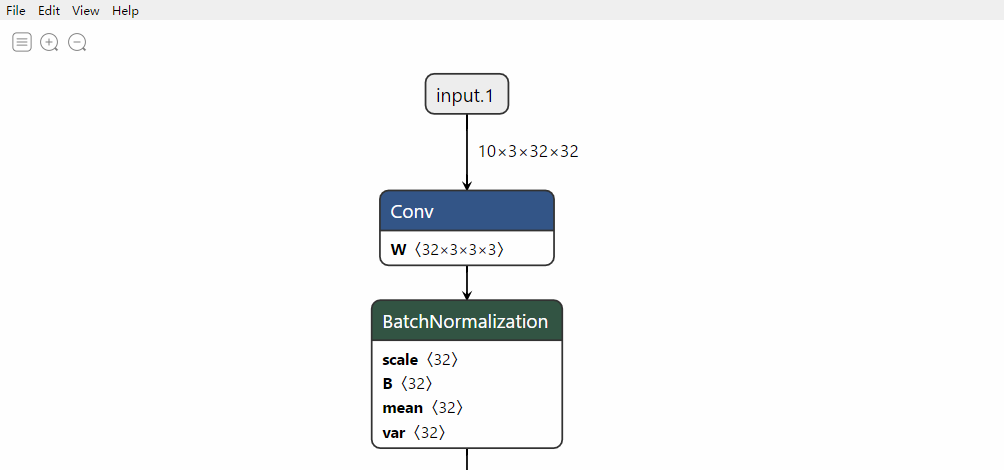Click the scale 〈32〉 parameter row
The image size is (1004, 470).
(x=467, y=359)
